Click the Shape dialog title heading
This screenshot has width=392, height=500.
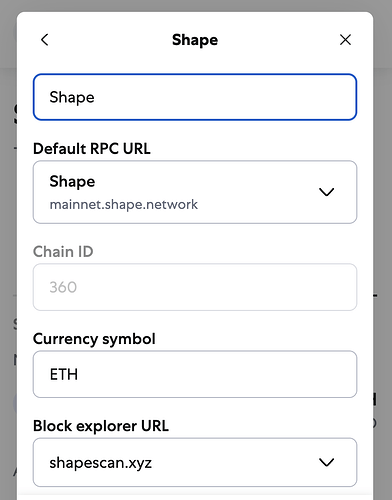tap(195, 40)
